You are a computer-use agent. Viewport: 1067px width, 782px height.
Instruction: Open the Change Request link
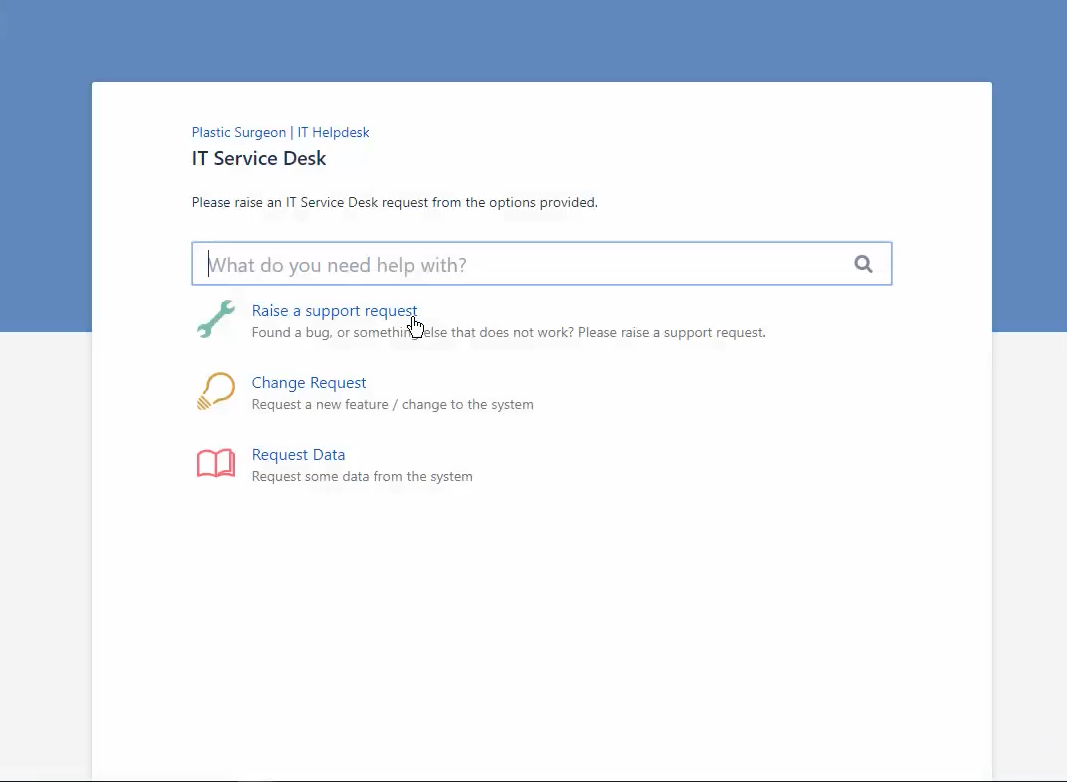click(309, 382)
